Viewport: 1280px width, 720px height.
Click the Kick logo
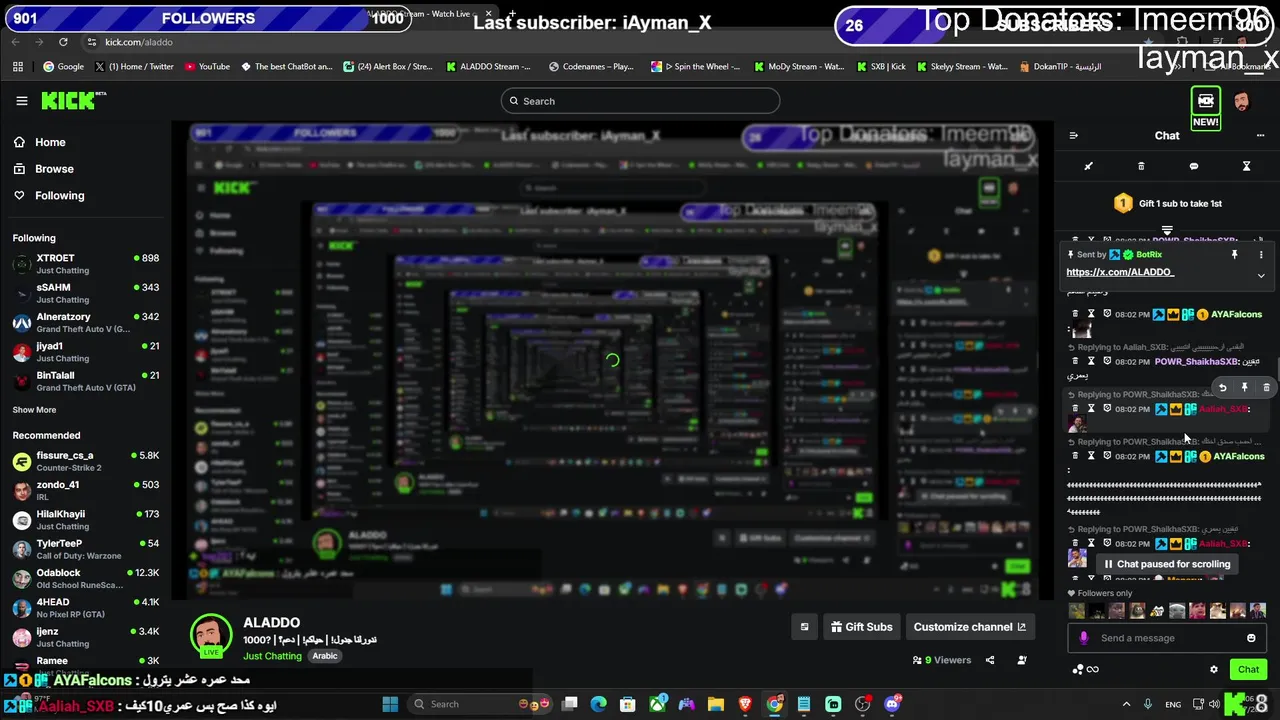[x=73, y=101]
